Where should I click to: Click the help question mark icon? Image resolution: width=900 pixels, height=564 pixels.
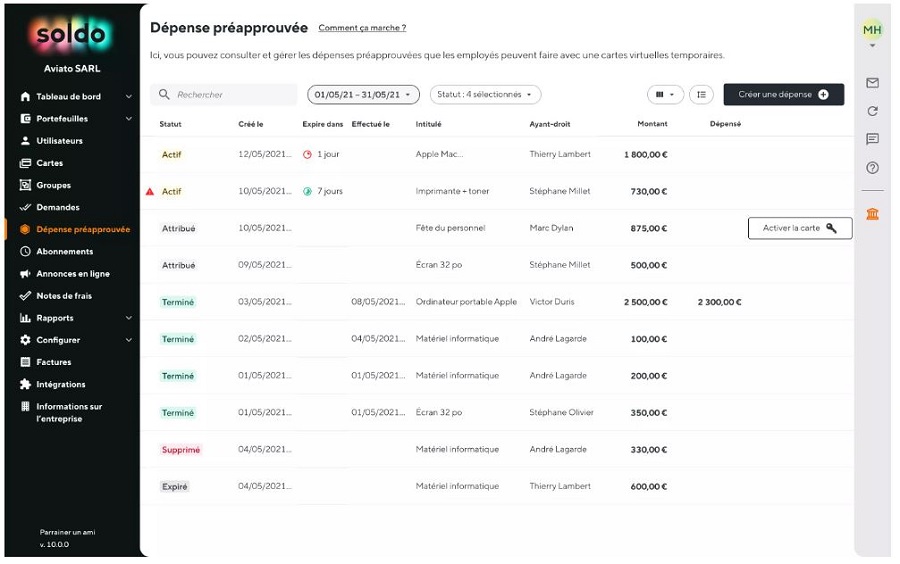coord(872,168)
